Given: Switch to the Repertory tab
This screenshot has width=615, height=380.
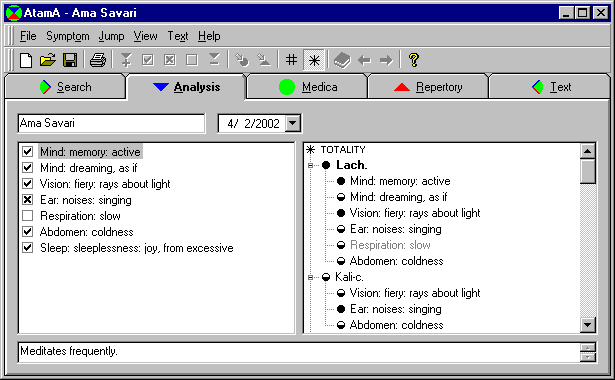Looking at the screenshot, I should click(x=428, y=87).
